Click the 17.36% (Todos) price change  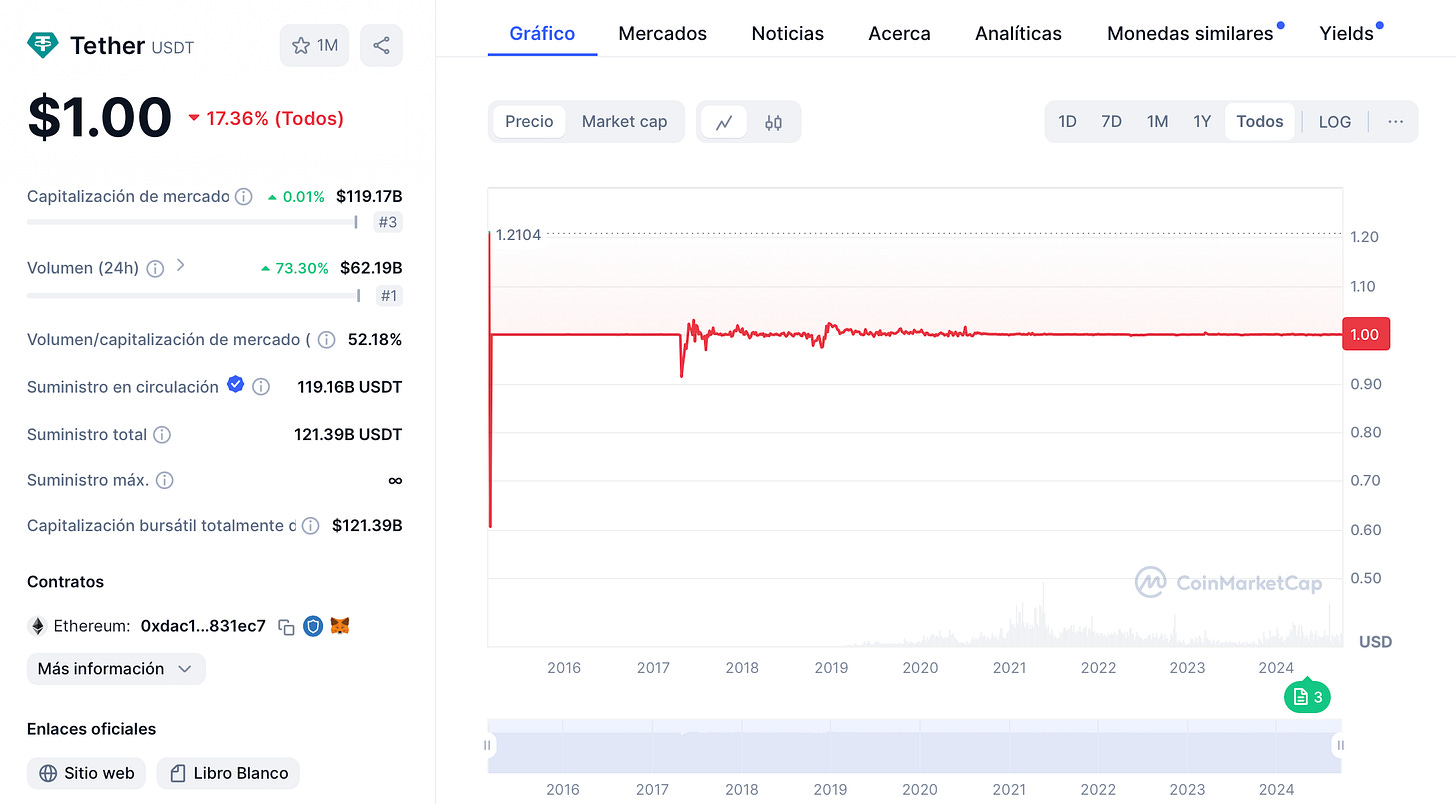pos(266,118)
